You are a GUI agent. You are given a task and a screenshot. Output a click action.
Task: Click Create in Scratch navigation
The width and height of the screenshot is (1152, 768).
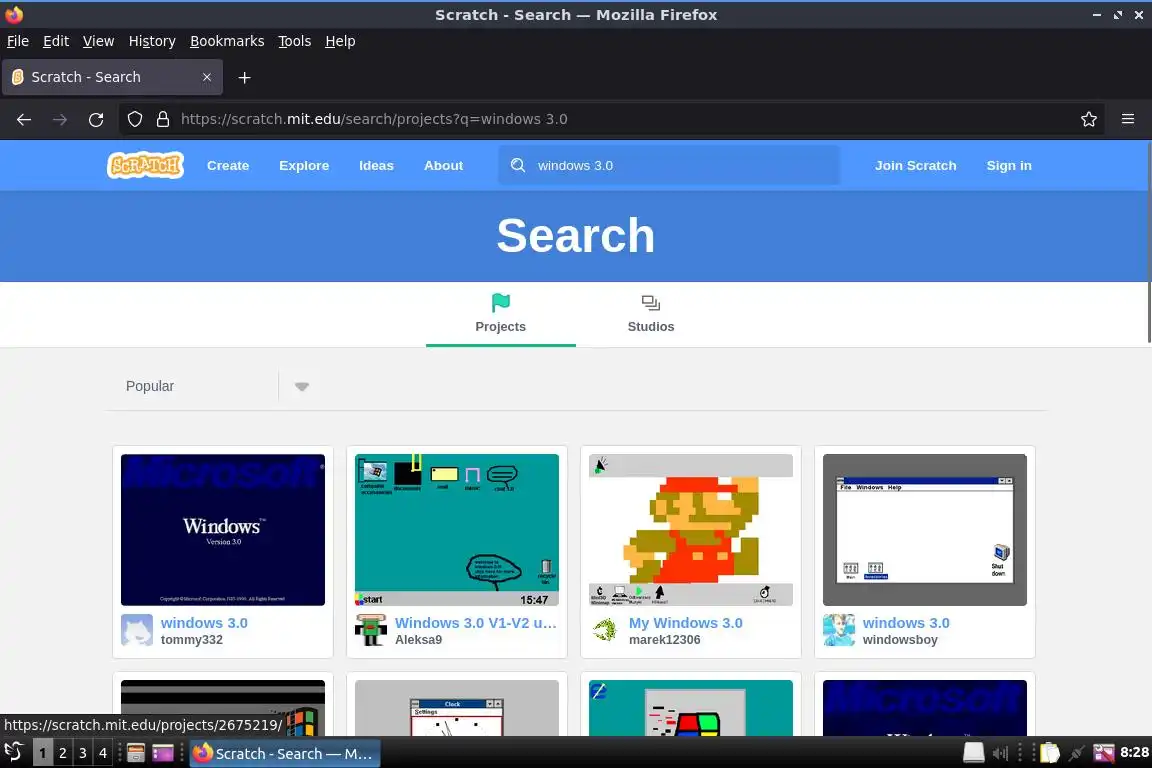[228, 165]
